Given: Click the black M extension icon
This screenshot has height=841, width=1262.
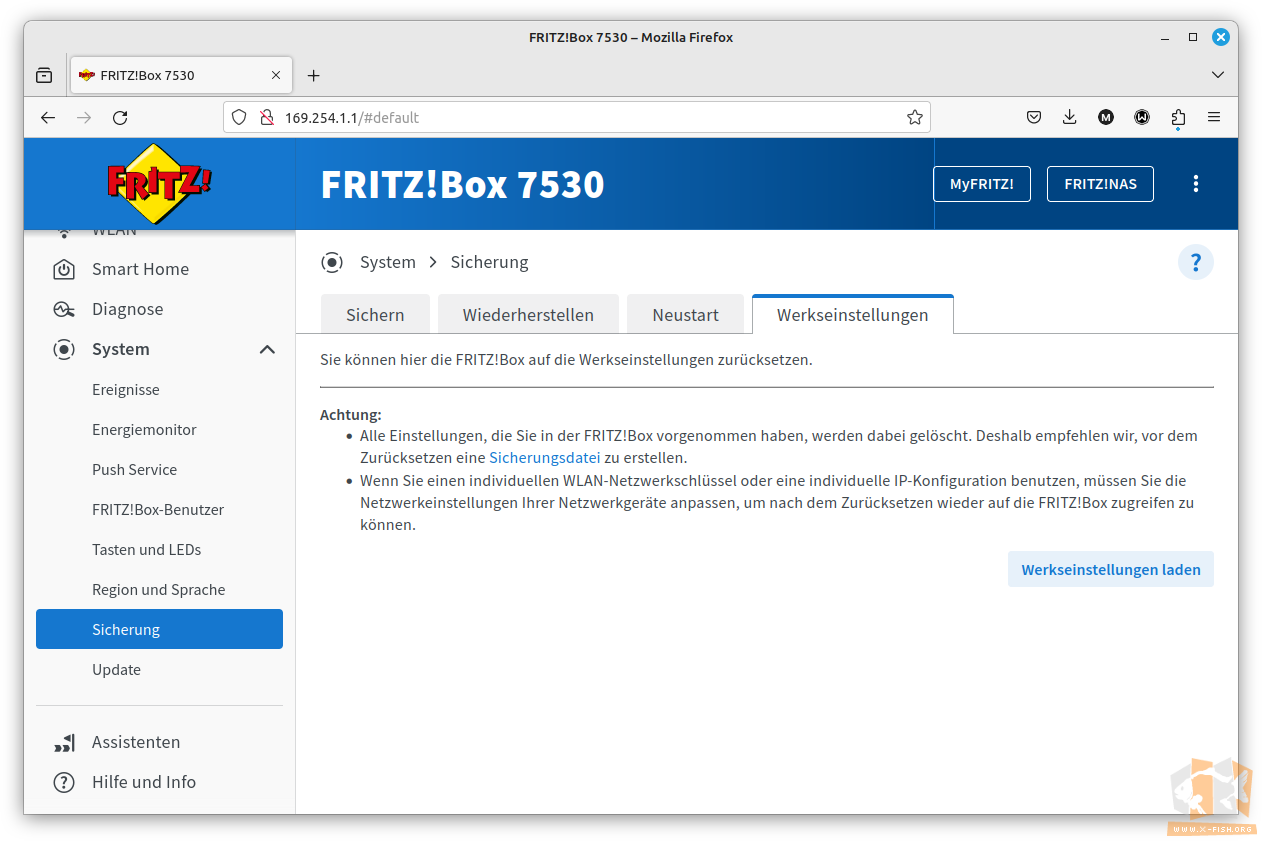Looking at the screenshot, I should pyautogui.click(x=1106, y=117).
